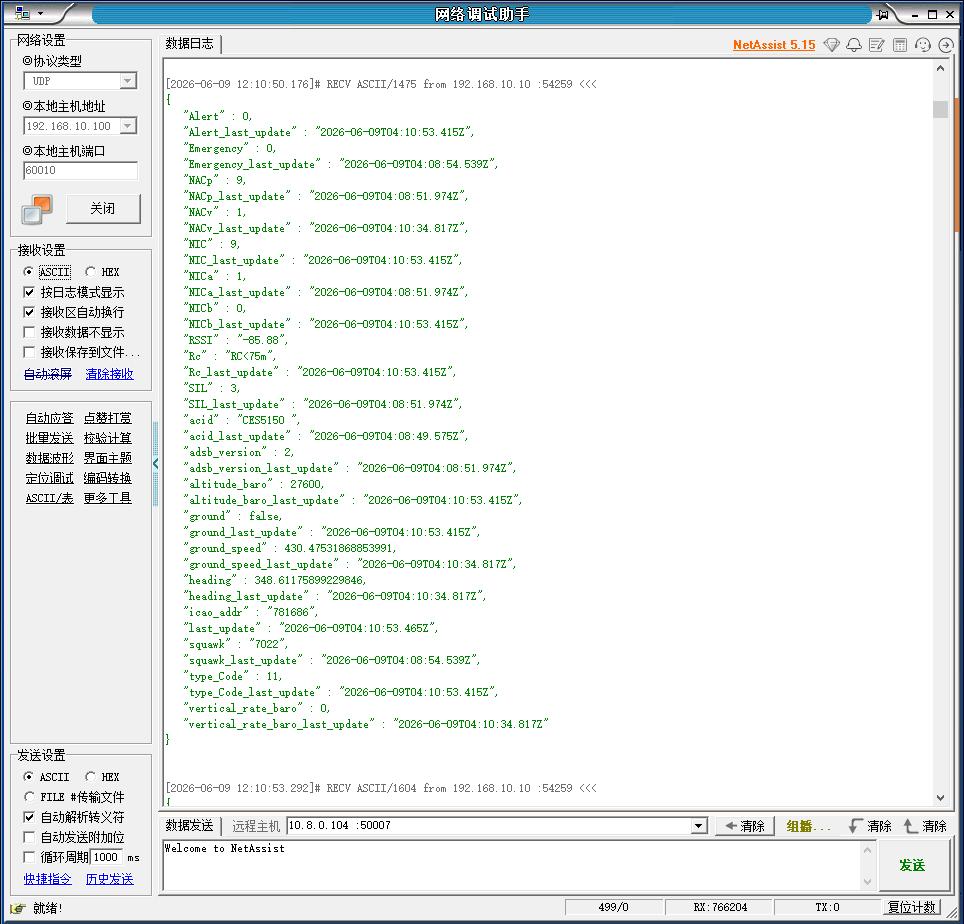Click the 循环周期 1000 ms input field
The image size is (964, 924).
(x=106, y=857)
